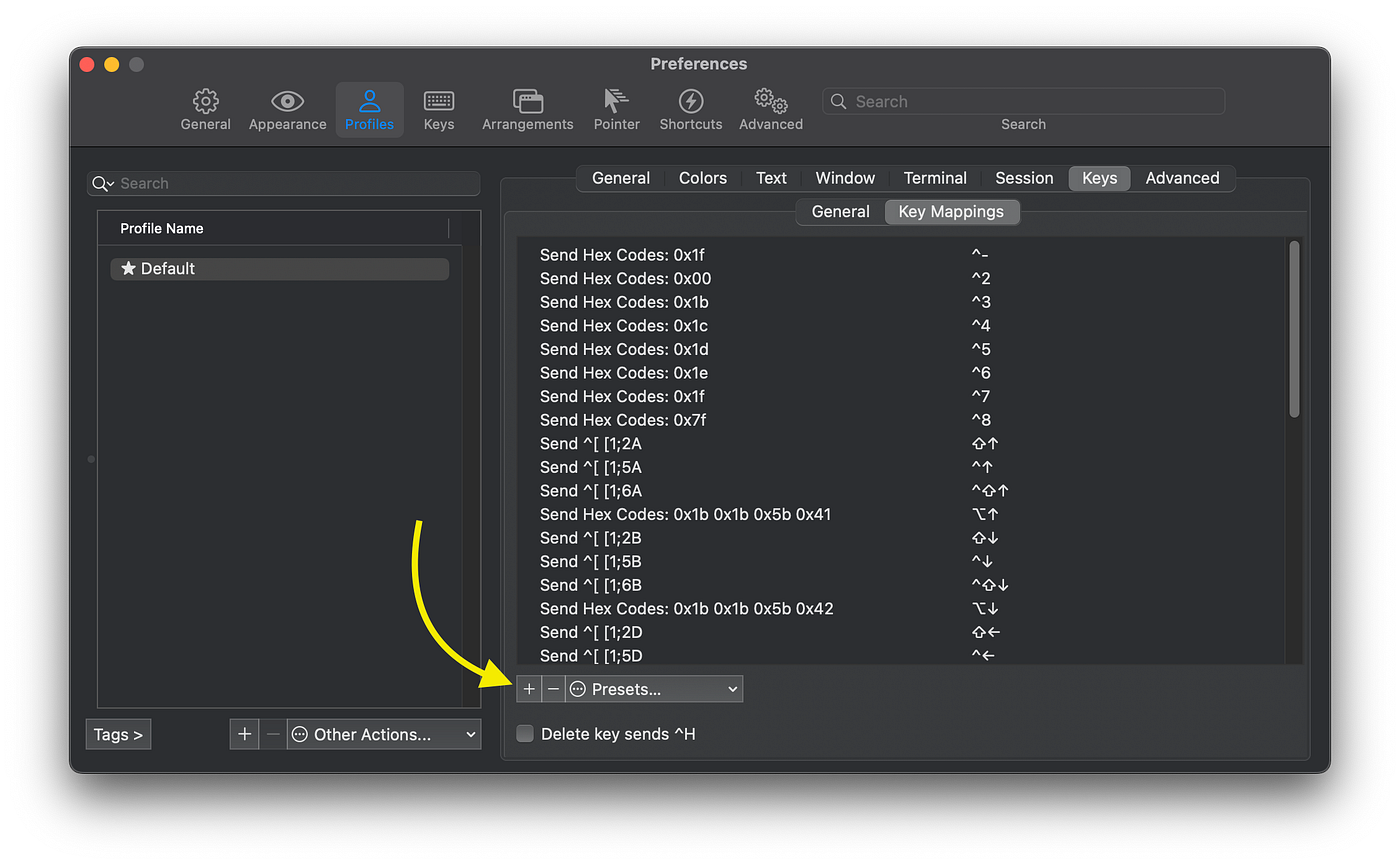
Task: Switch to the profile General tab
Action: click(x=621, y=178)
